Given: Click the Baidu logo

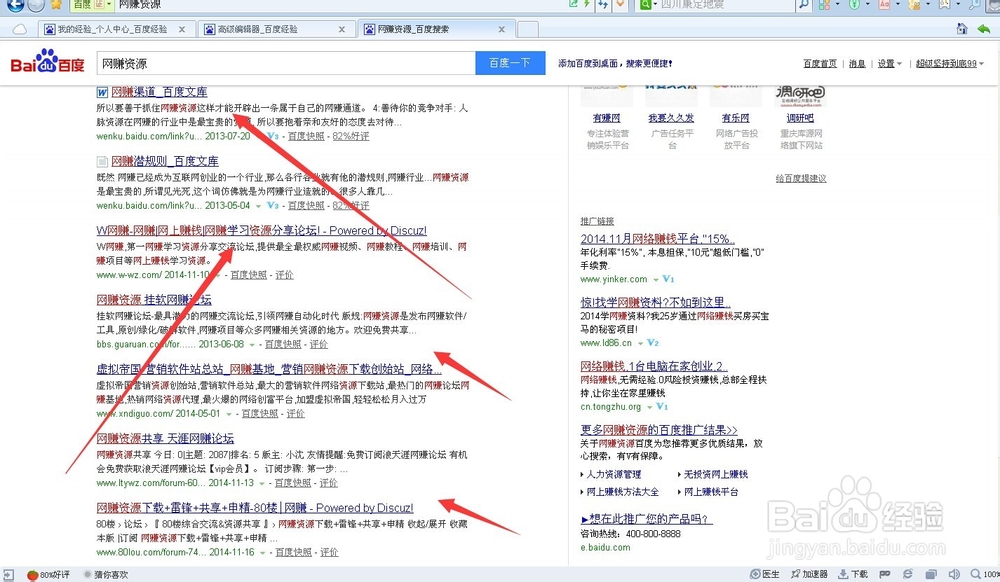Looking at the screenshot, I should pos(46,62).
